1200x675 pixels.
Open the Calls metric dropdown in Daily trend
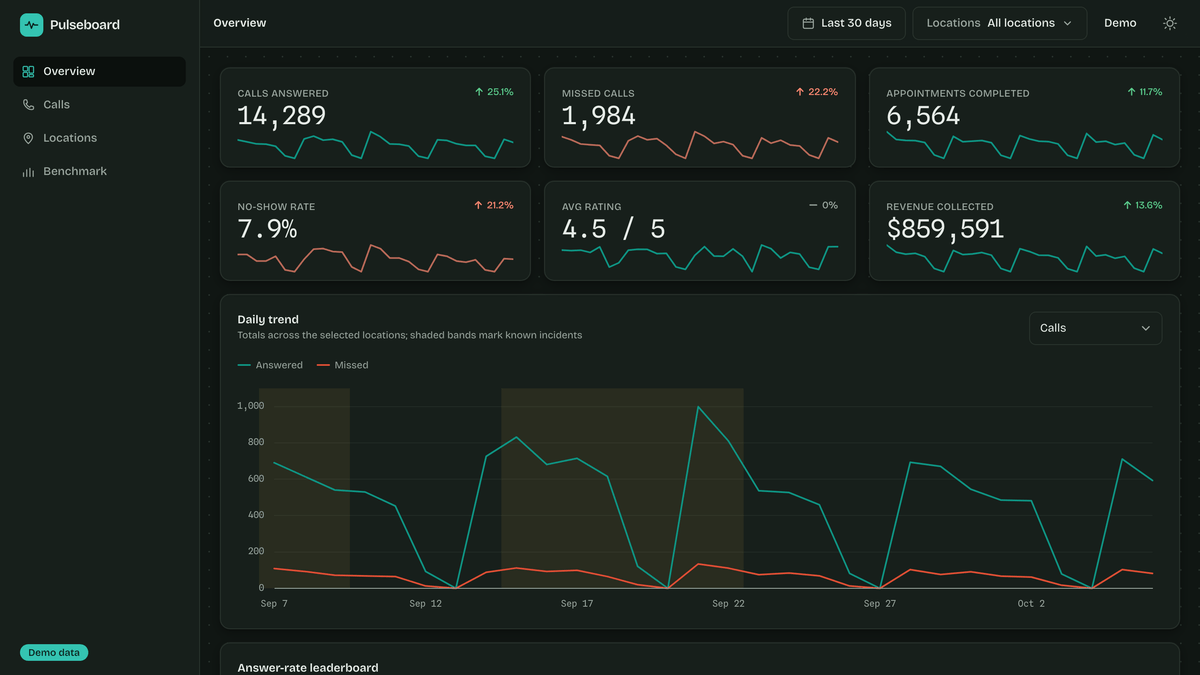click(x=1096, y=328)
